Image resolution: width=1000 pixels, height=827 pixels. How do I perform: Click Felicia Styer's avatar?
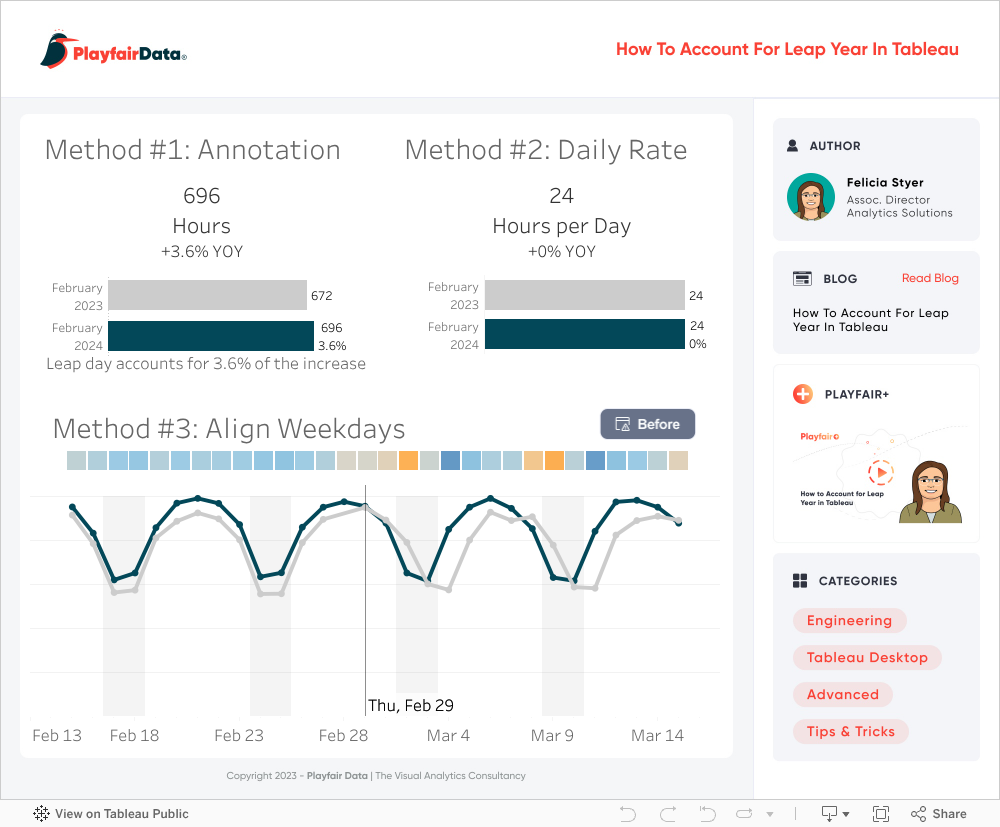point(811,197)
